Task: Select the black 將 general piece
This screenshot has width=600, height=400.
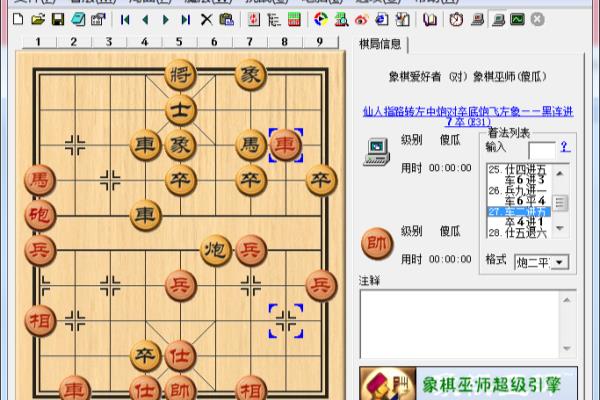Action: 180,75
